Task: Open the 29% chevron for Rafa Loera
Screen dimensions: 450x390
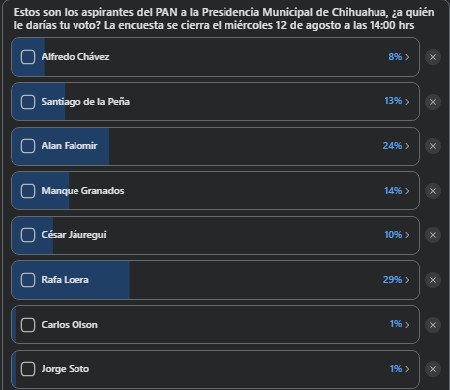Action: (x=396, y=280)
